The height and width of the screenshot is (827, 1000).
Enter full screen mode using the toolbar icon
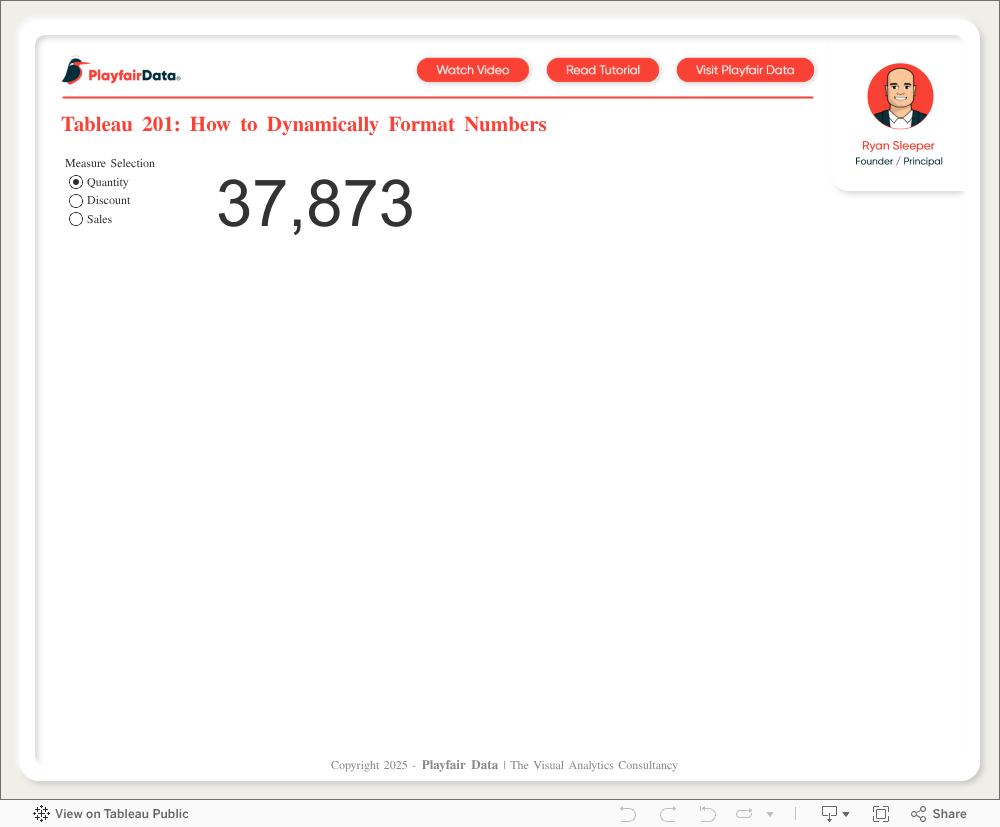881,814
